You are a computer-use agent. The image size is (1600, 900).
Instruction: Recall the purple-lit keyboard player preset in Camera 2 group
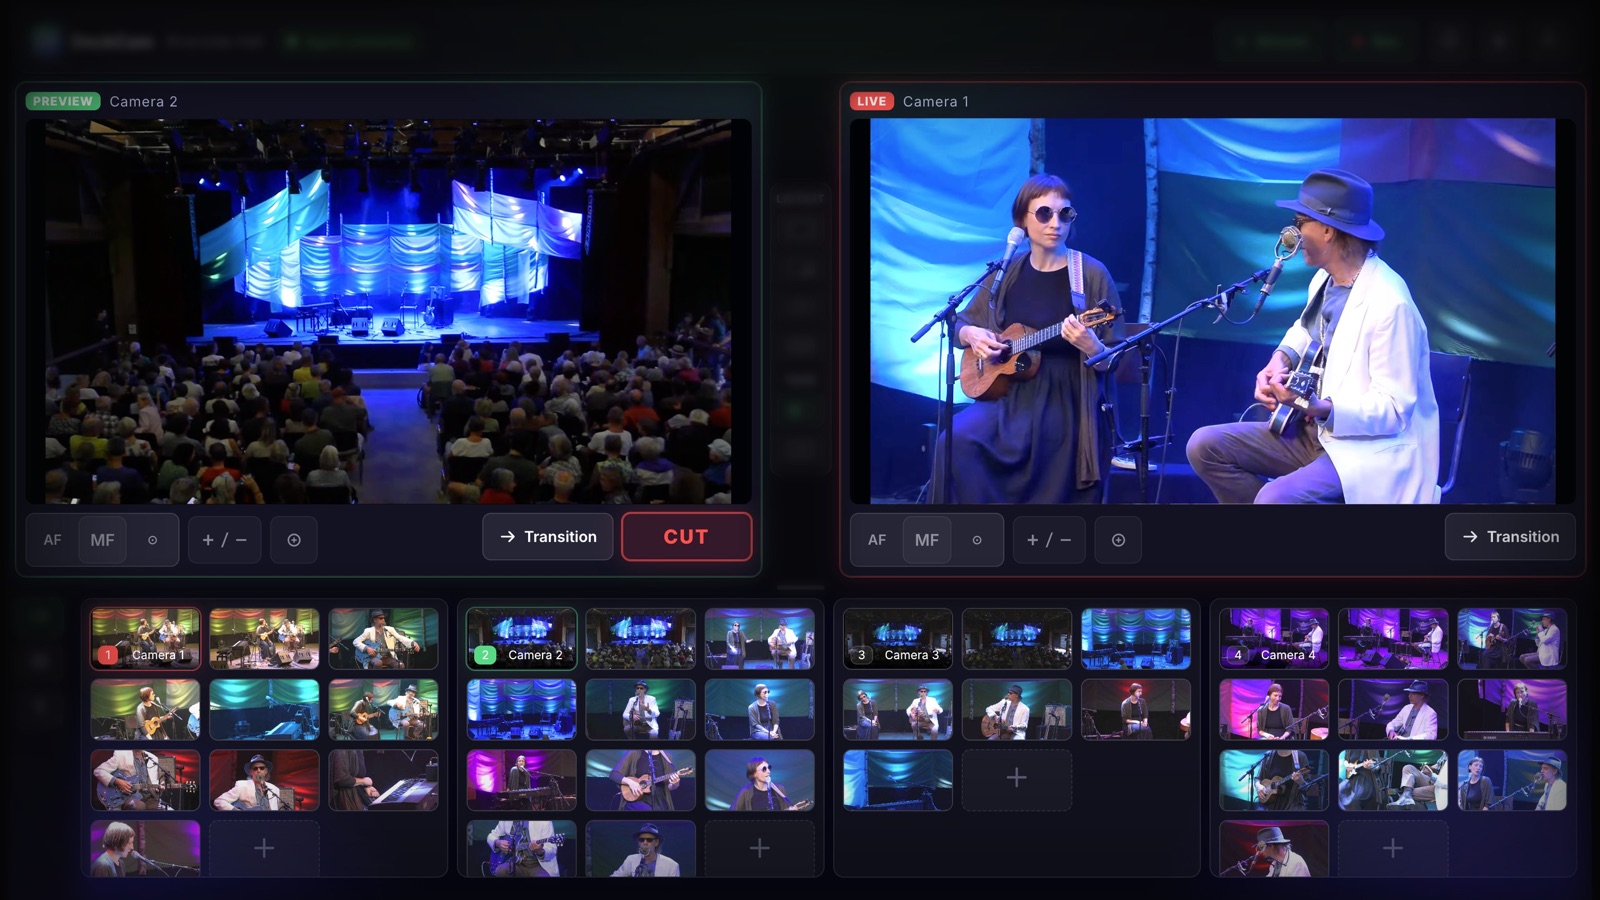click(x=522, y=780)
